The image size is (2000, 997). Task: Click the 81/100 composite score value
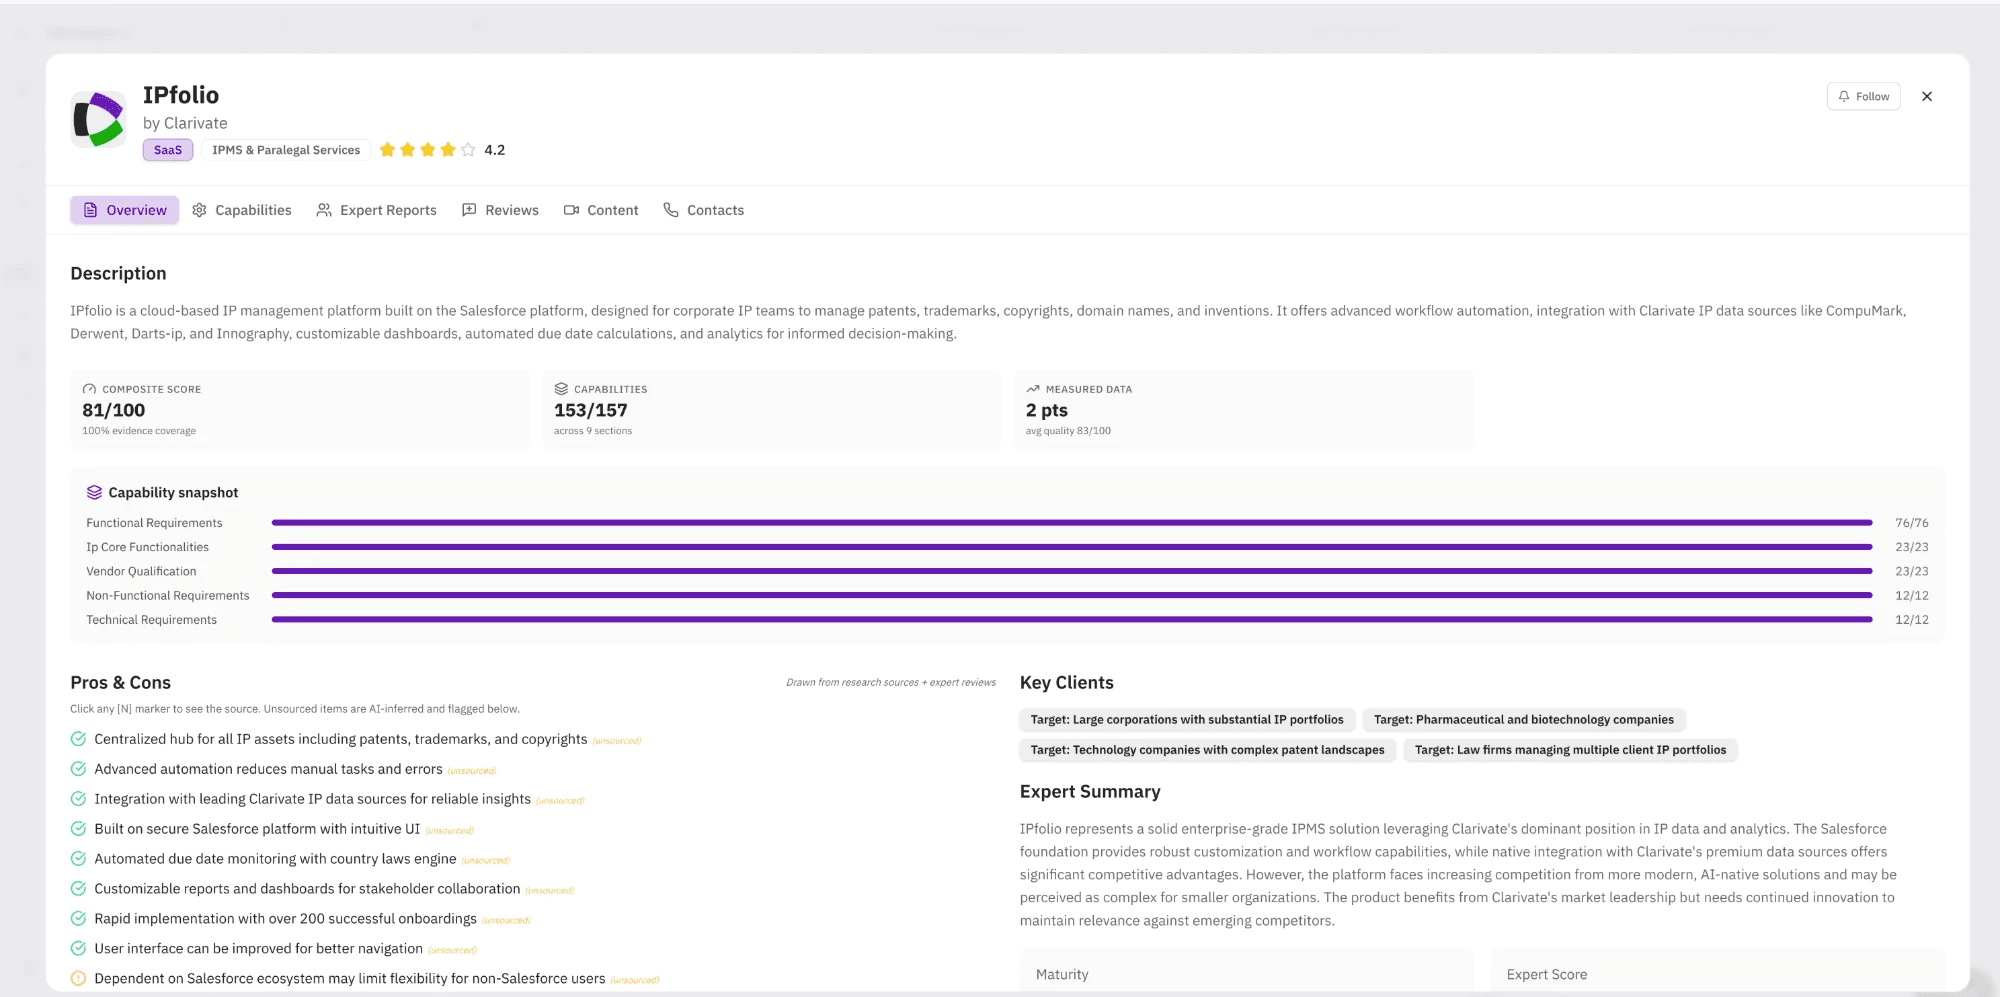pyautogui.click(x=114, y=410)
